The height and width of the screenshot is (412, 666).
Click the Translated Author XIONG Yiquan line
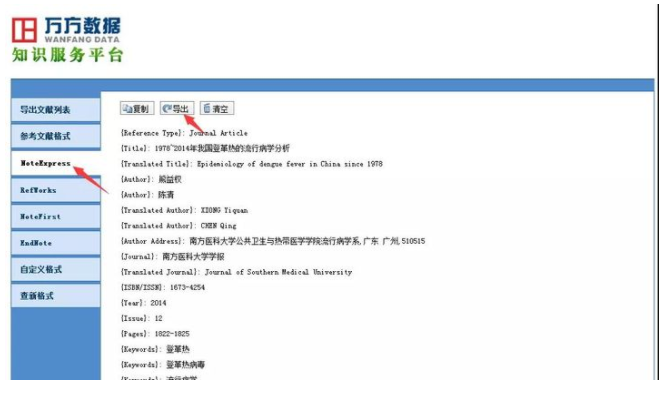(x=184, y=210)
